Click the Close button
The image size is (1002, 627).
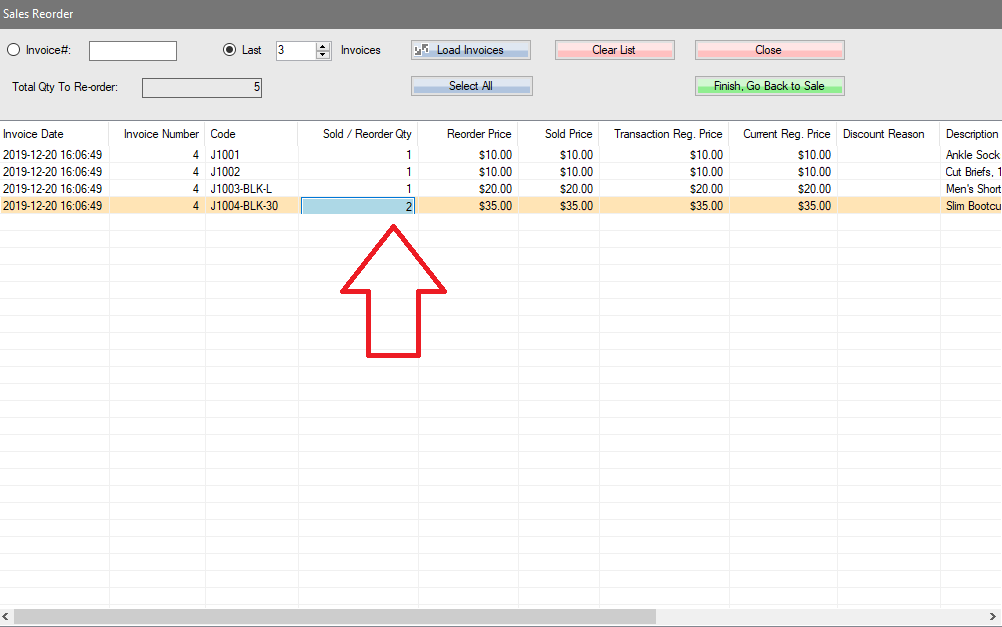coord(769,50)
